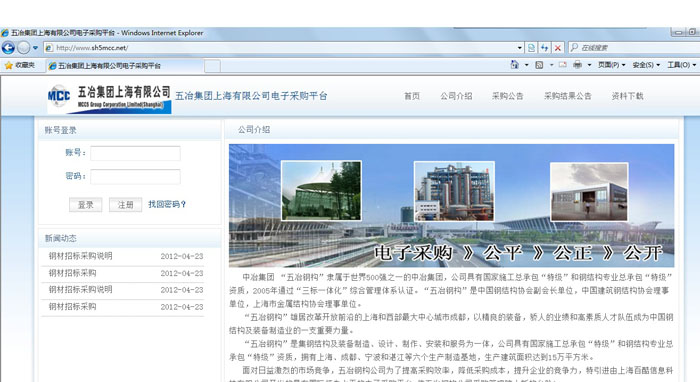This screenshot has width=700, height=382.
Task: Open first 钢材招标采购说明 news item
Action: point(80,256)
